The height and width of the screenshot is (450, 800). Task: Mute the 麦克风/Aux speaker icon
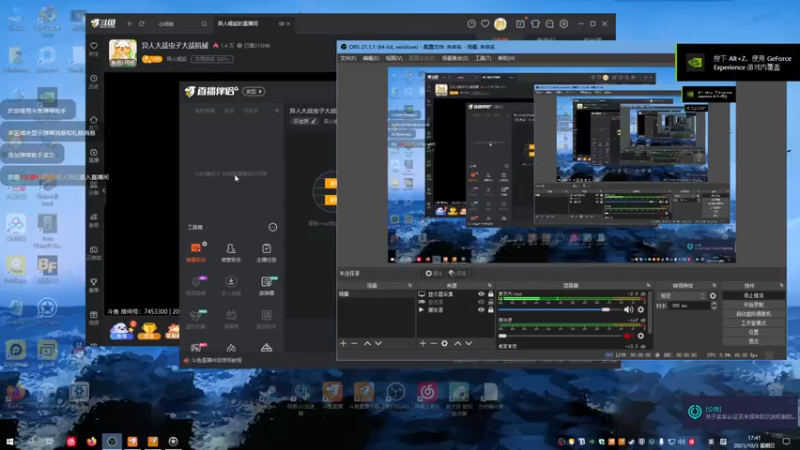629,309
